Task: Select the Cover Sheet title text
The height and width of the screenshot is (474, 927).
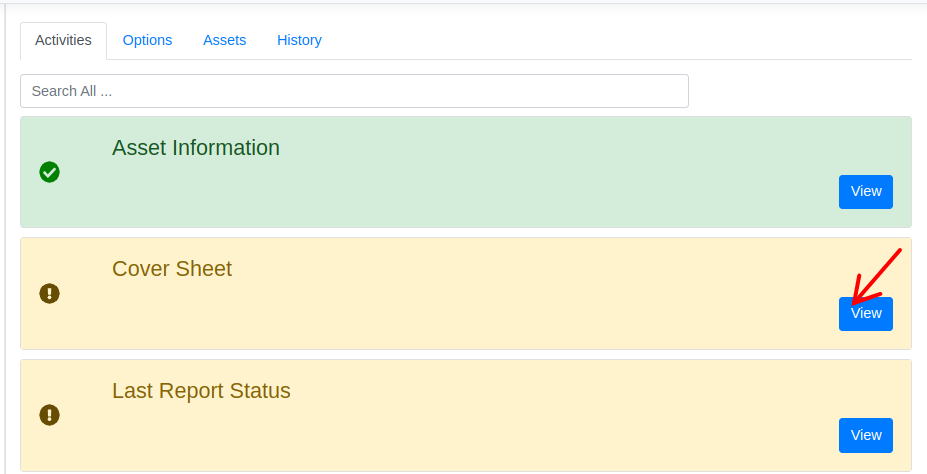Action: point(172,269)
